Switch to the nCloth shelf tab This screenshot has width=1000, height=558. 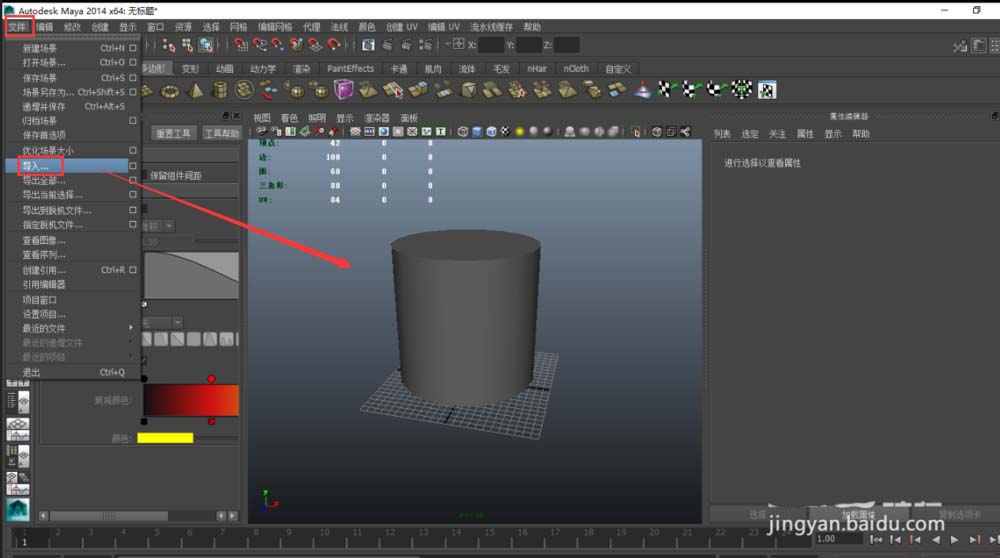pos(576,68)
